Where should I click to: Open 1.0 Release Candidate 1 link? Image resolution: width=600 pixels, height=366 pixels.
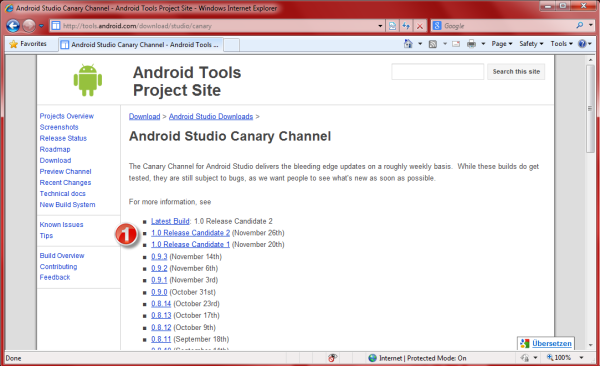coord(190,245)
